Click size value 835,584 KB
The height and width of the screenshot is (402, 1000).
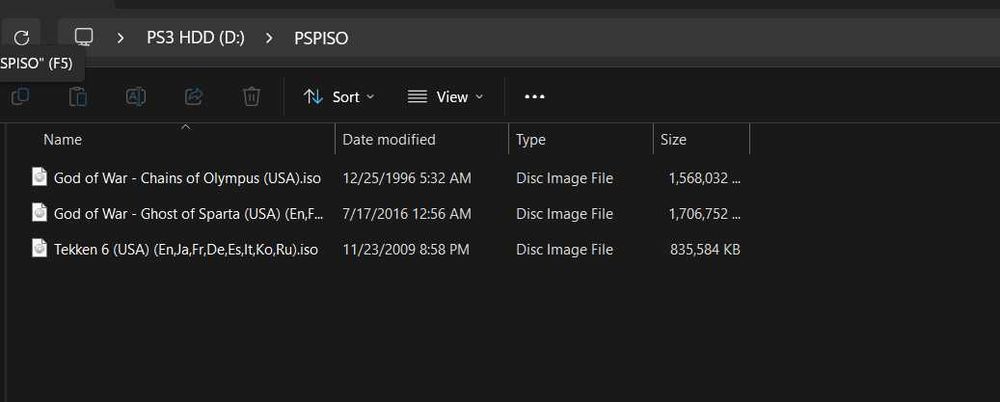705,249
